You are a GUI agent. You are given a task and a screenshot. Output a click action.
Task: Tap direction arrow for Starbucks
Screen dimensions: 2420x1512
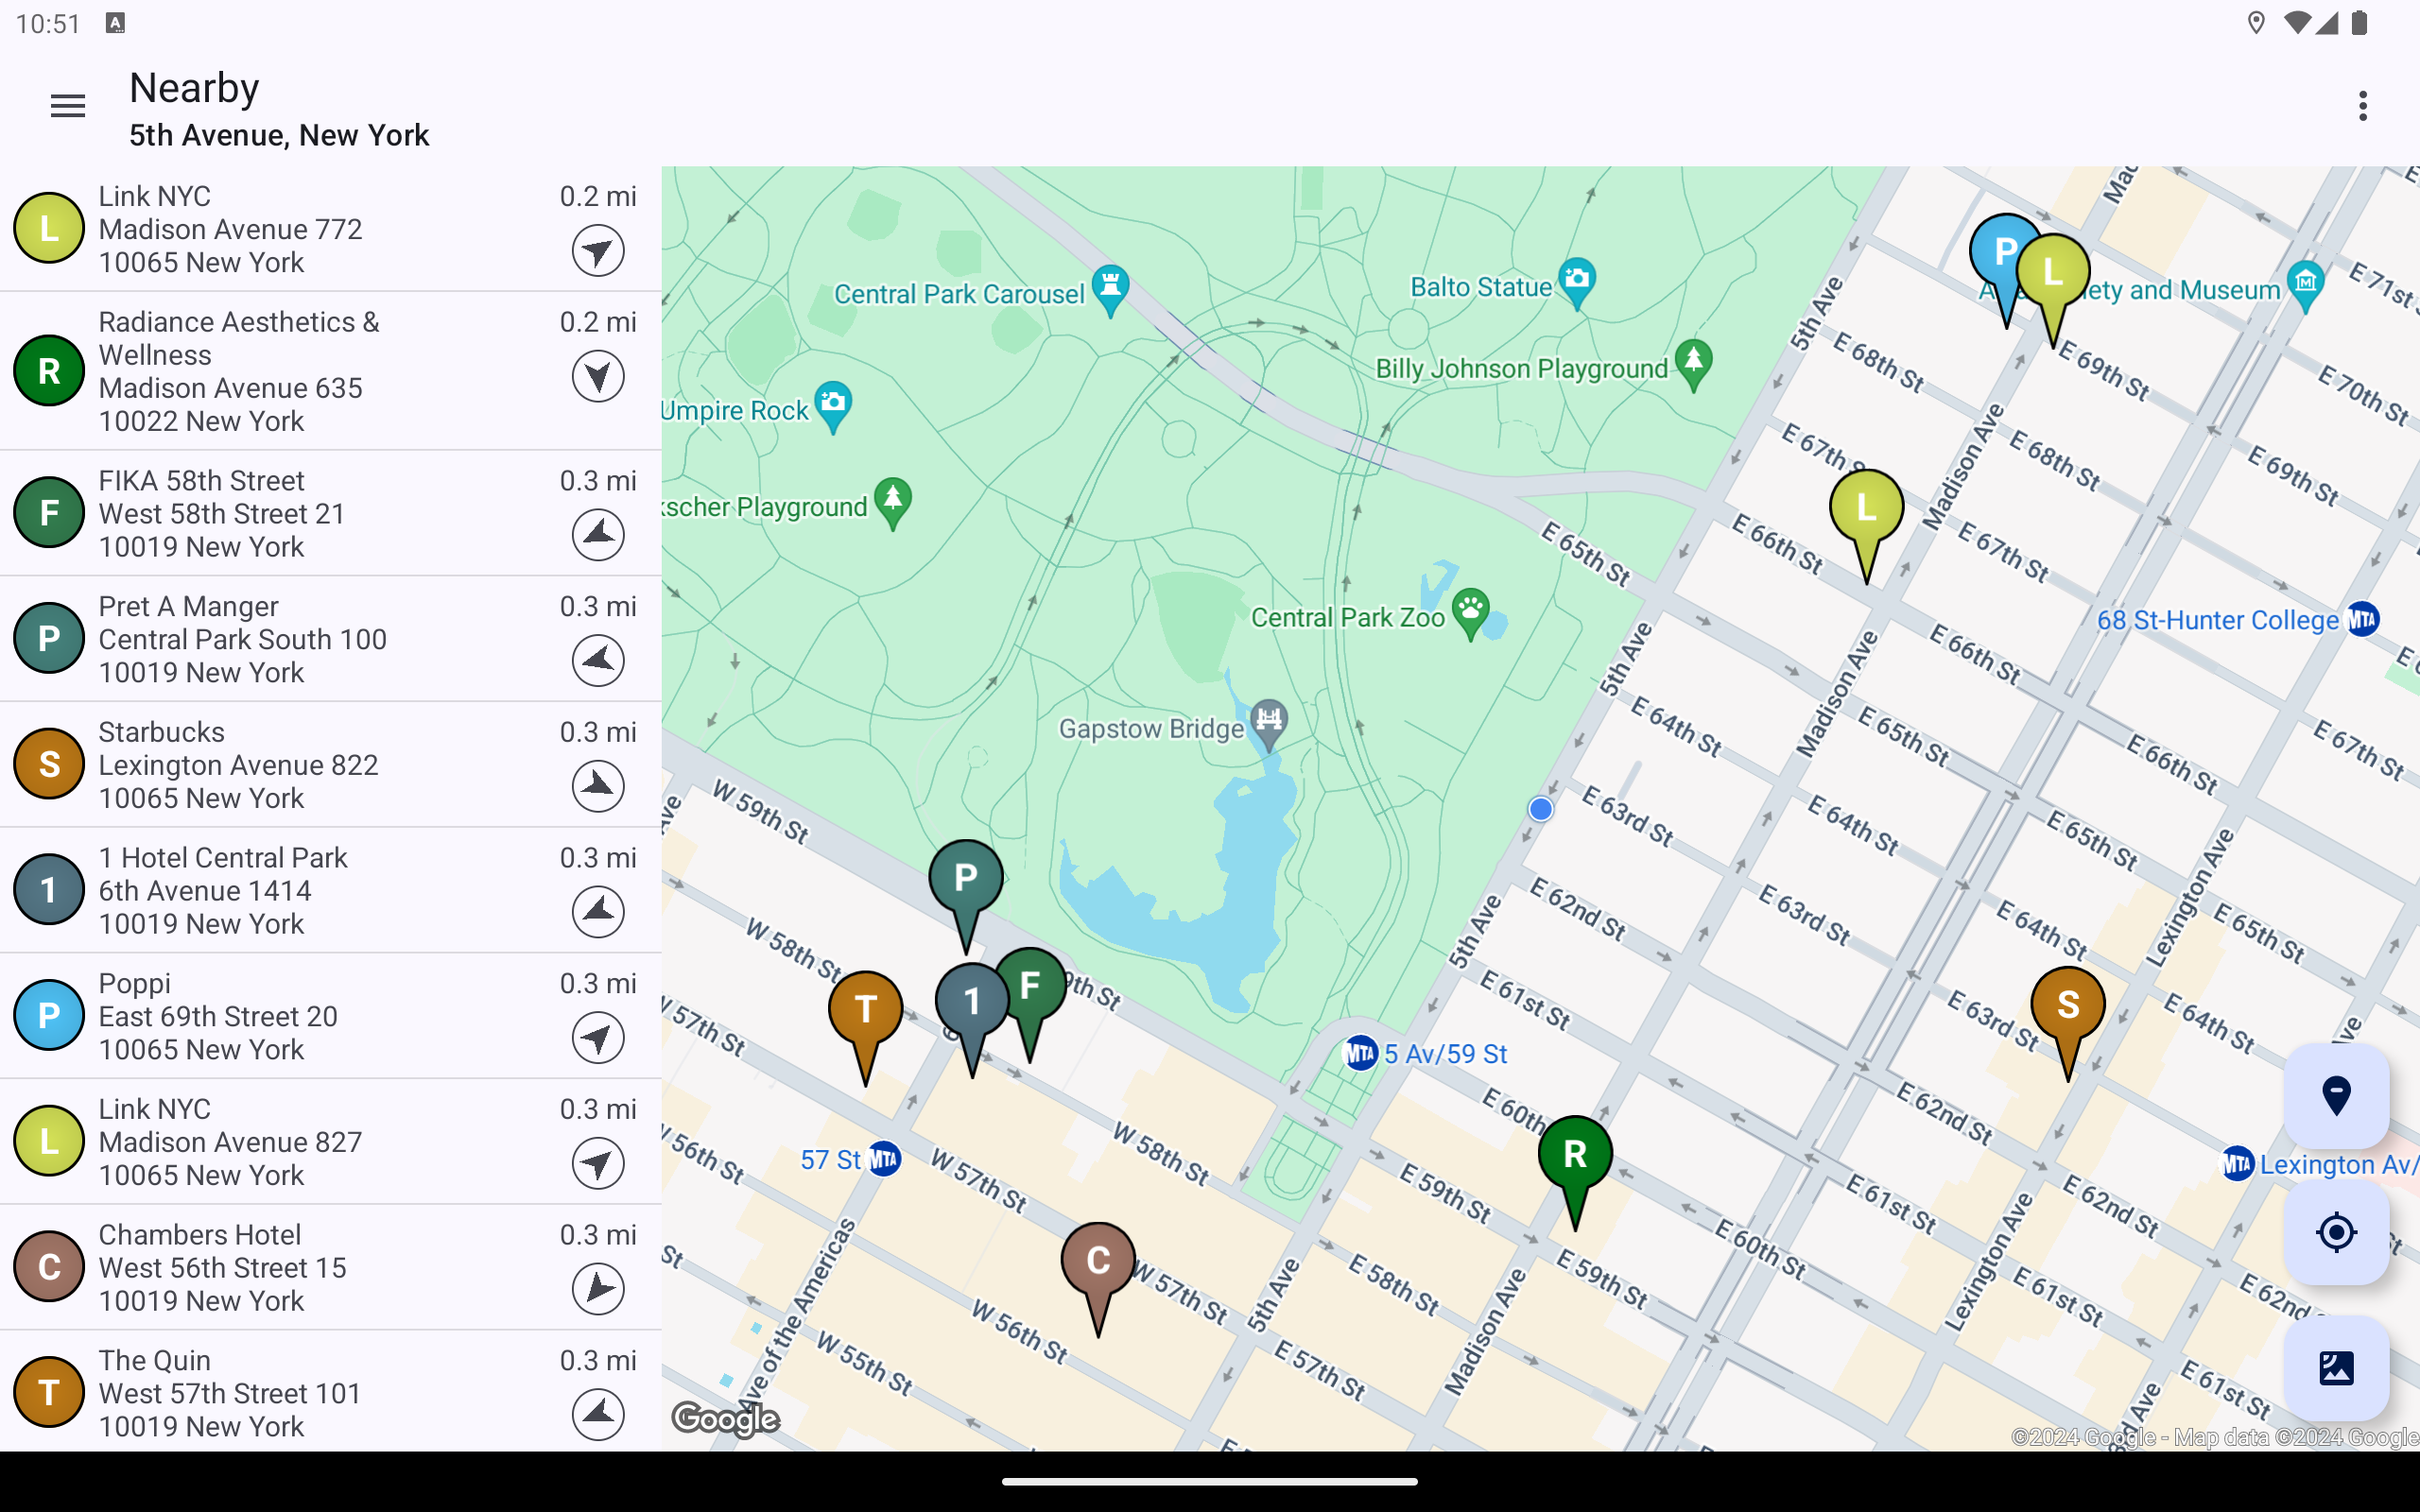tap(598, 786)
